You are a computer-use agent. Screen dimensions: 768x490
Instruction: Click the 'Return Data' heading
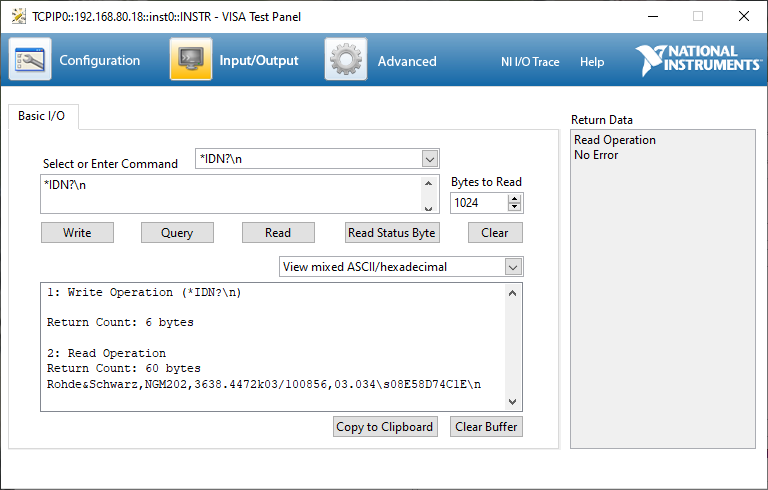[602, 120]
